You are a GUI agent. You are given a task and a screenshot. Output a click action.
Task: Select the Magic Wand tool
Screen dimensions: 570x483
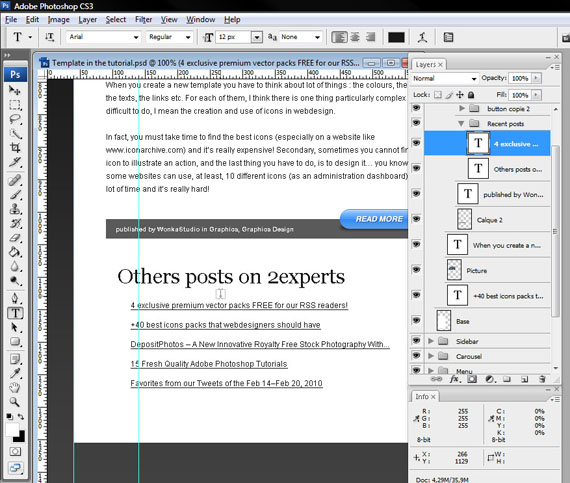point(15,134)
